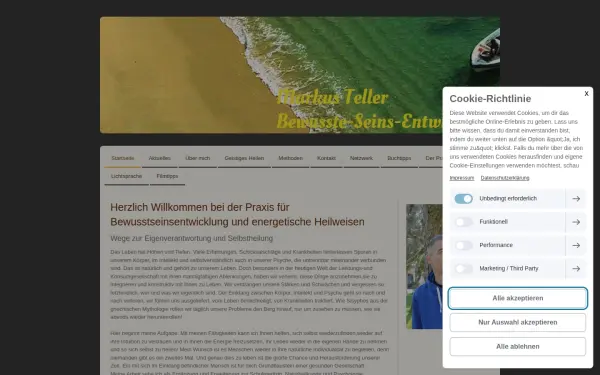Select the Startseite navigation tab
The height and width of the screenshot is (375, 600).
pyautogui.click(x=122, y=158)
